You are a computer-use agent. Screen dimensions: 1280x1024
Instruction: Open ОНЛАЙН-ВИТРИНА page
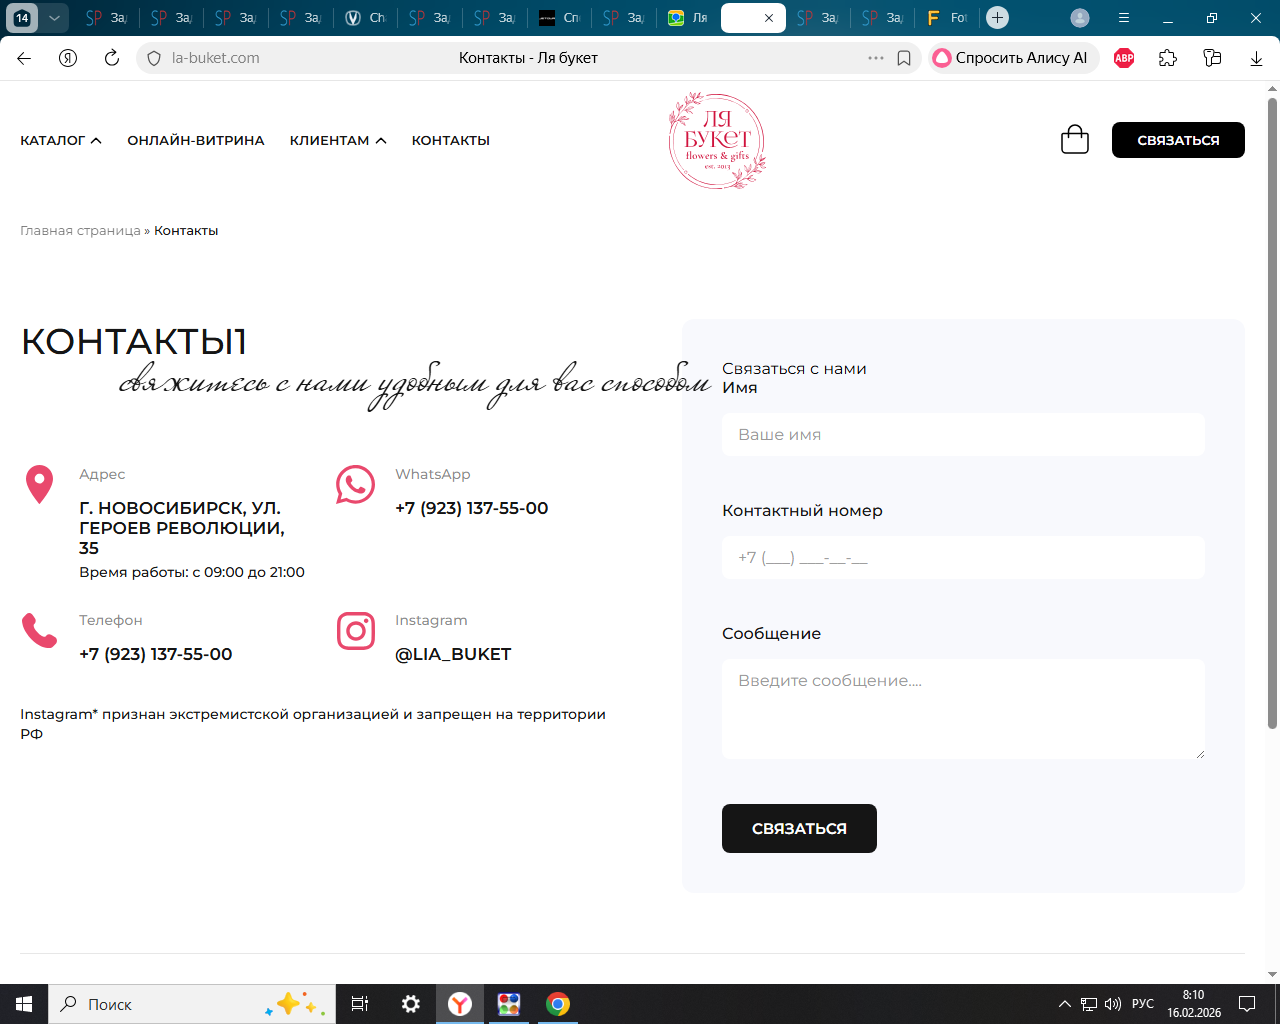pyautogui.click(x=196, y=141)
